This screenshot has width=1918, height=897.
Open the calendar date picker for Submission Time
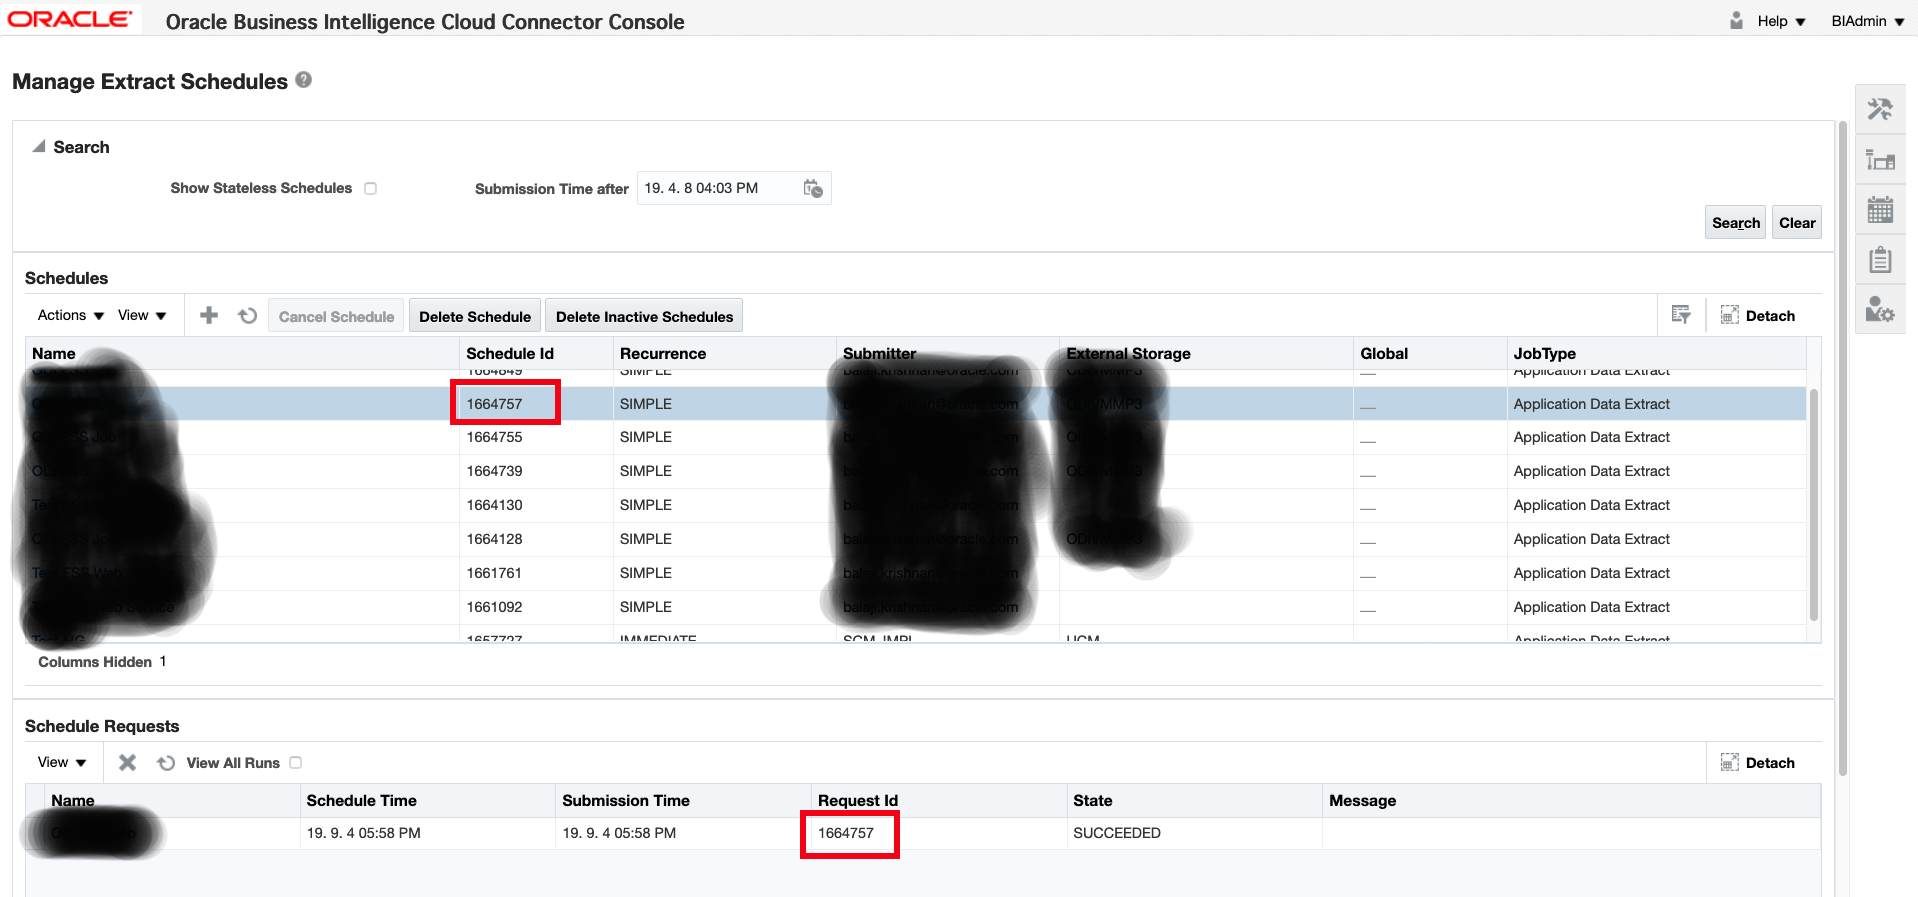pos(813,189)
